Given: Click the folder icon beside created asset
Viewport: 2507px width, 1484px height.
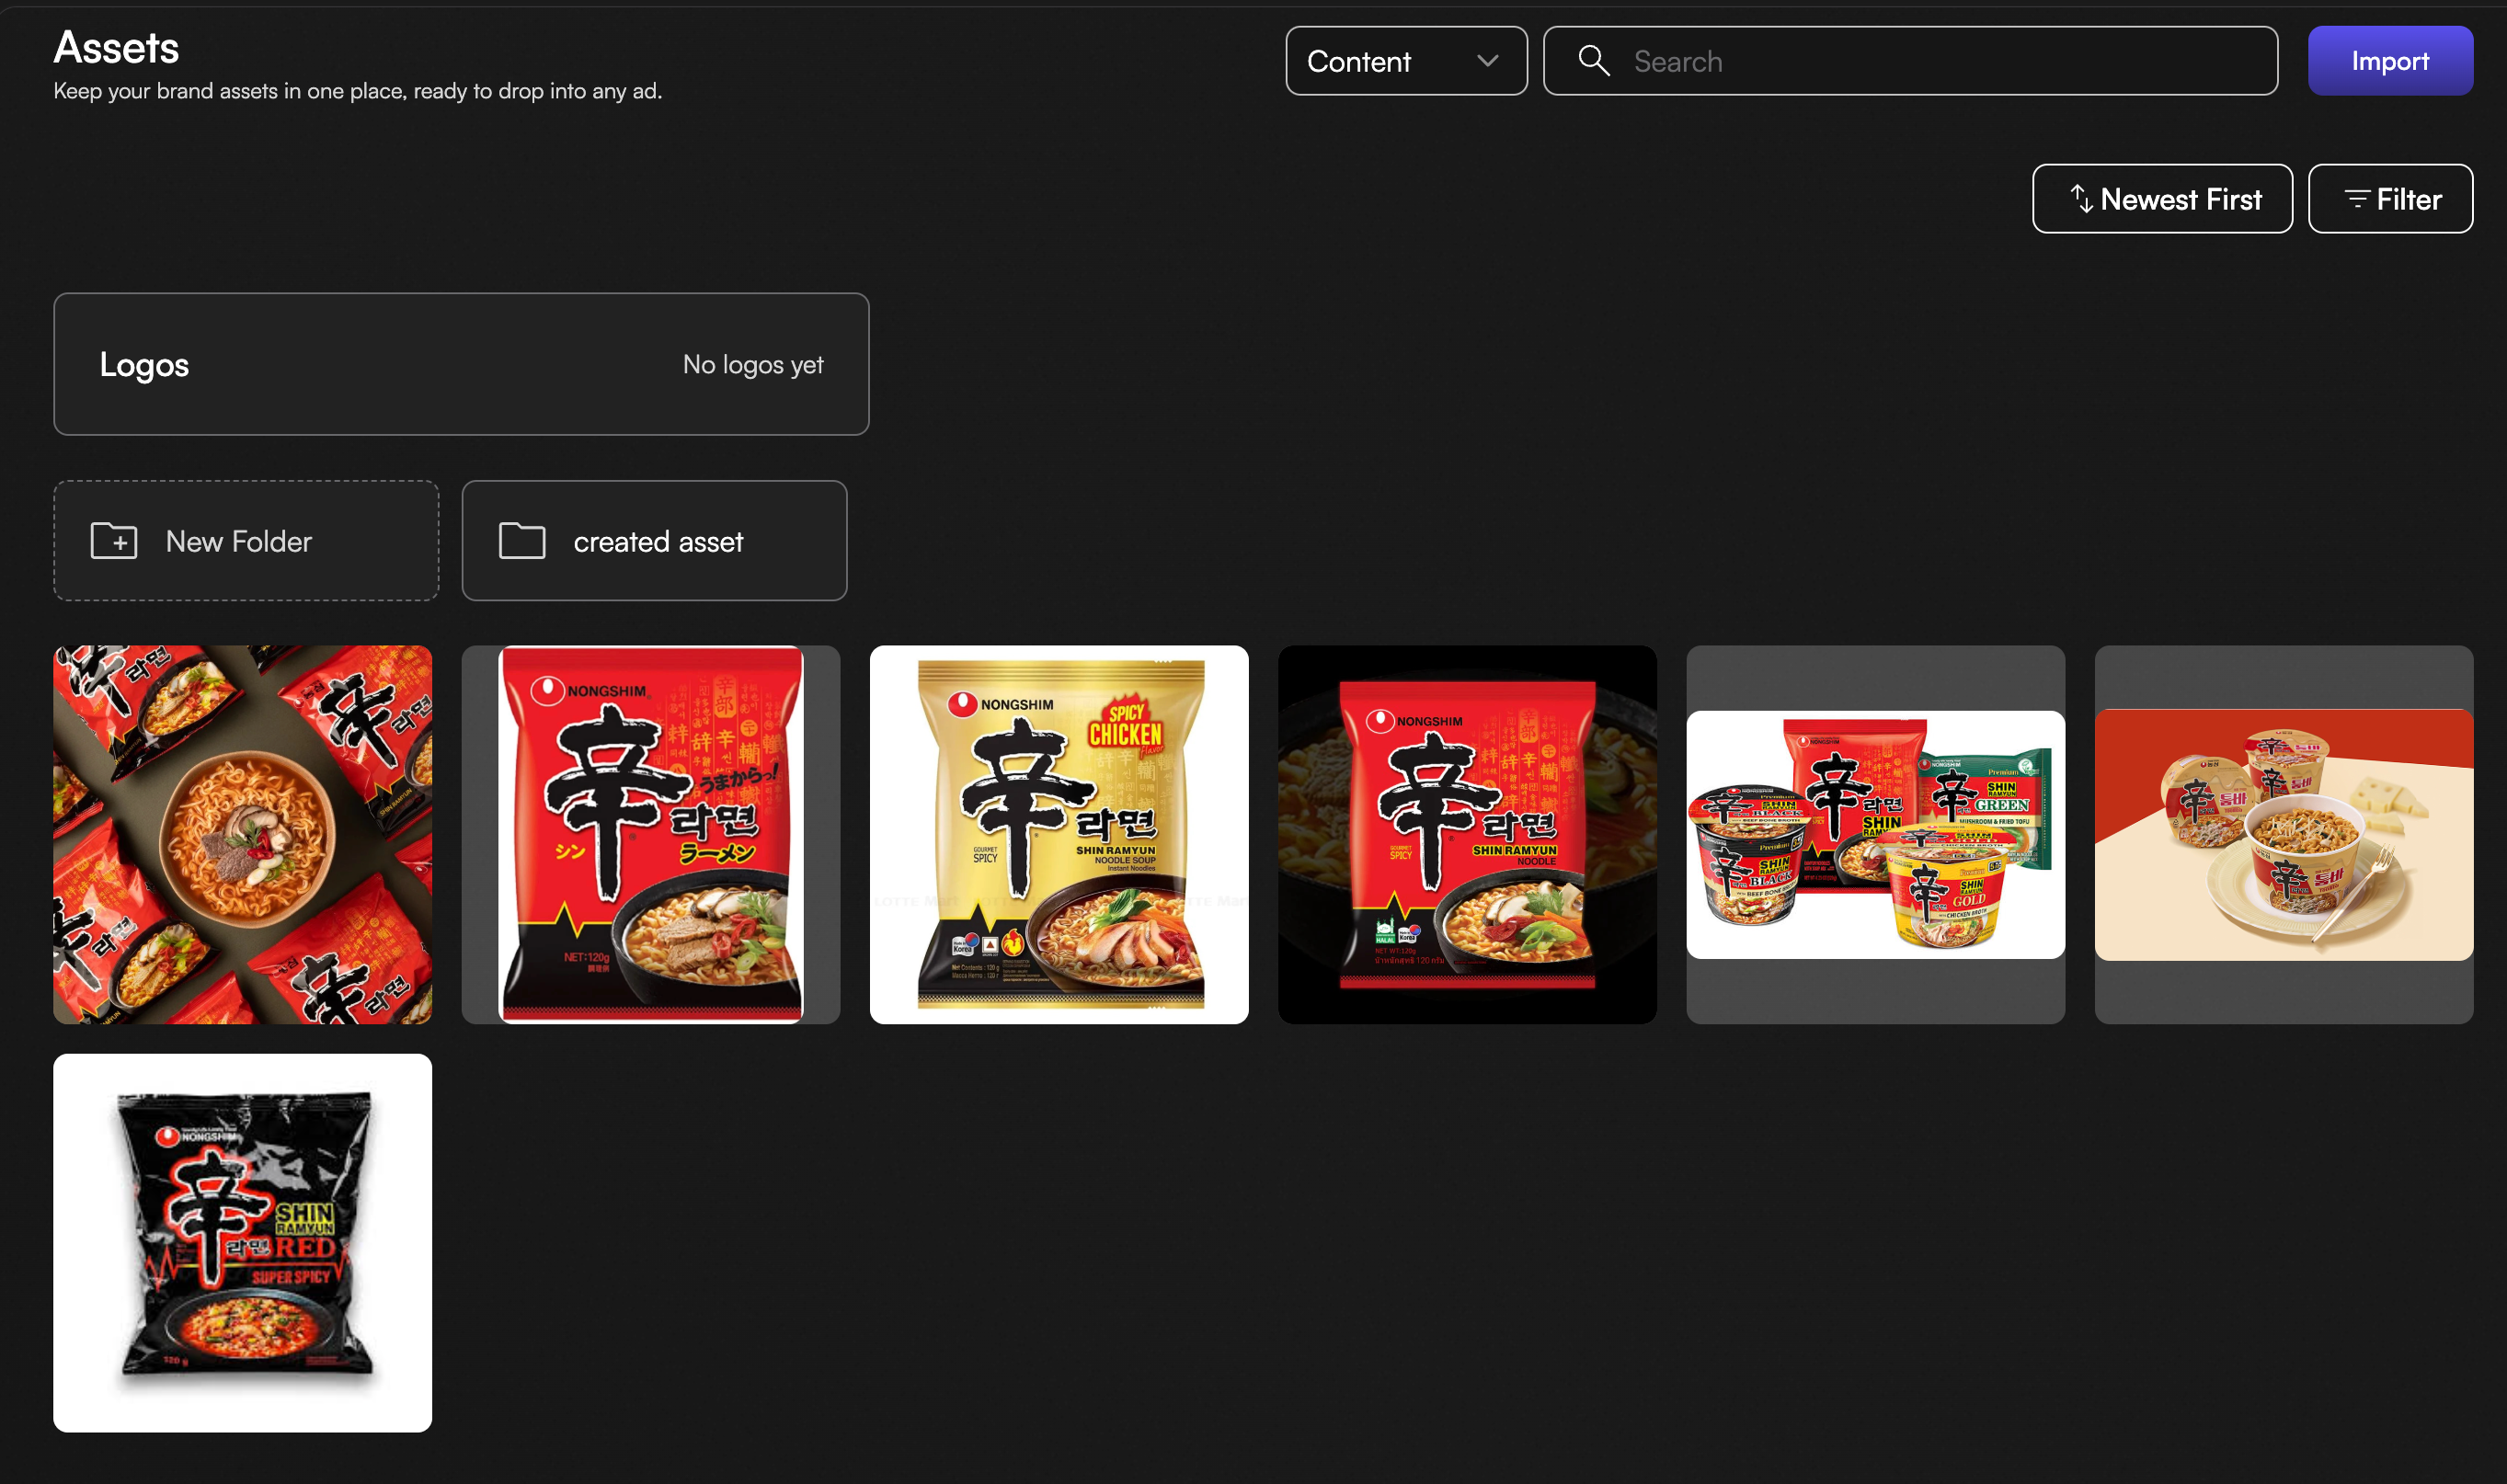Looking at the screenshot, I should (522, 541).
